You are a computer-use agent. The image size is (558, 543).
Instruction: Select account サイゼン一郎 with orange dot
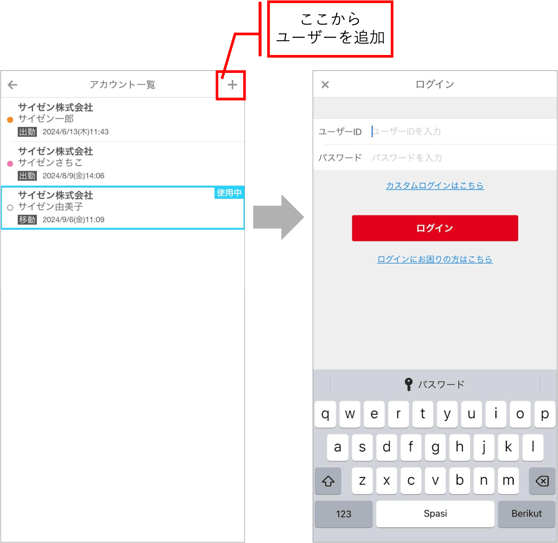click(x=123, y=120)
